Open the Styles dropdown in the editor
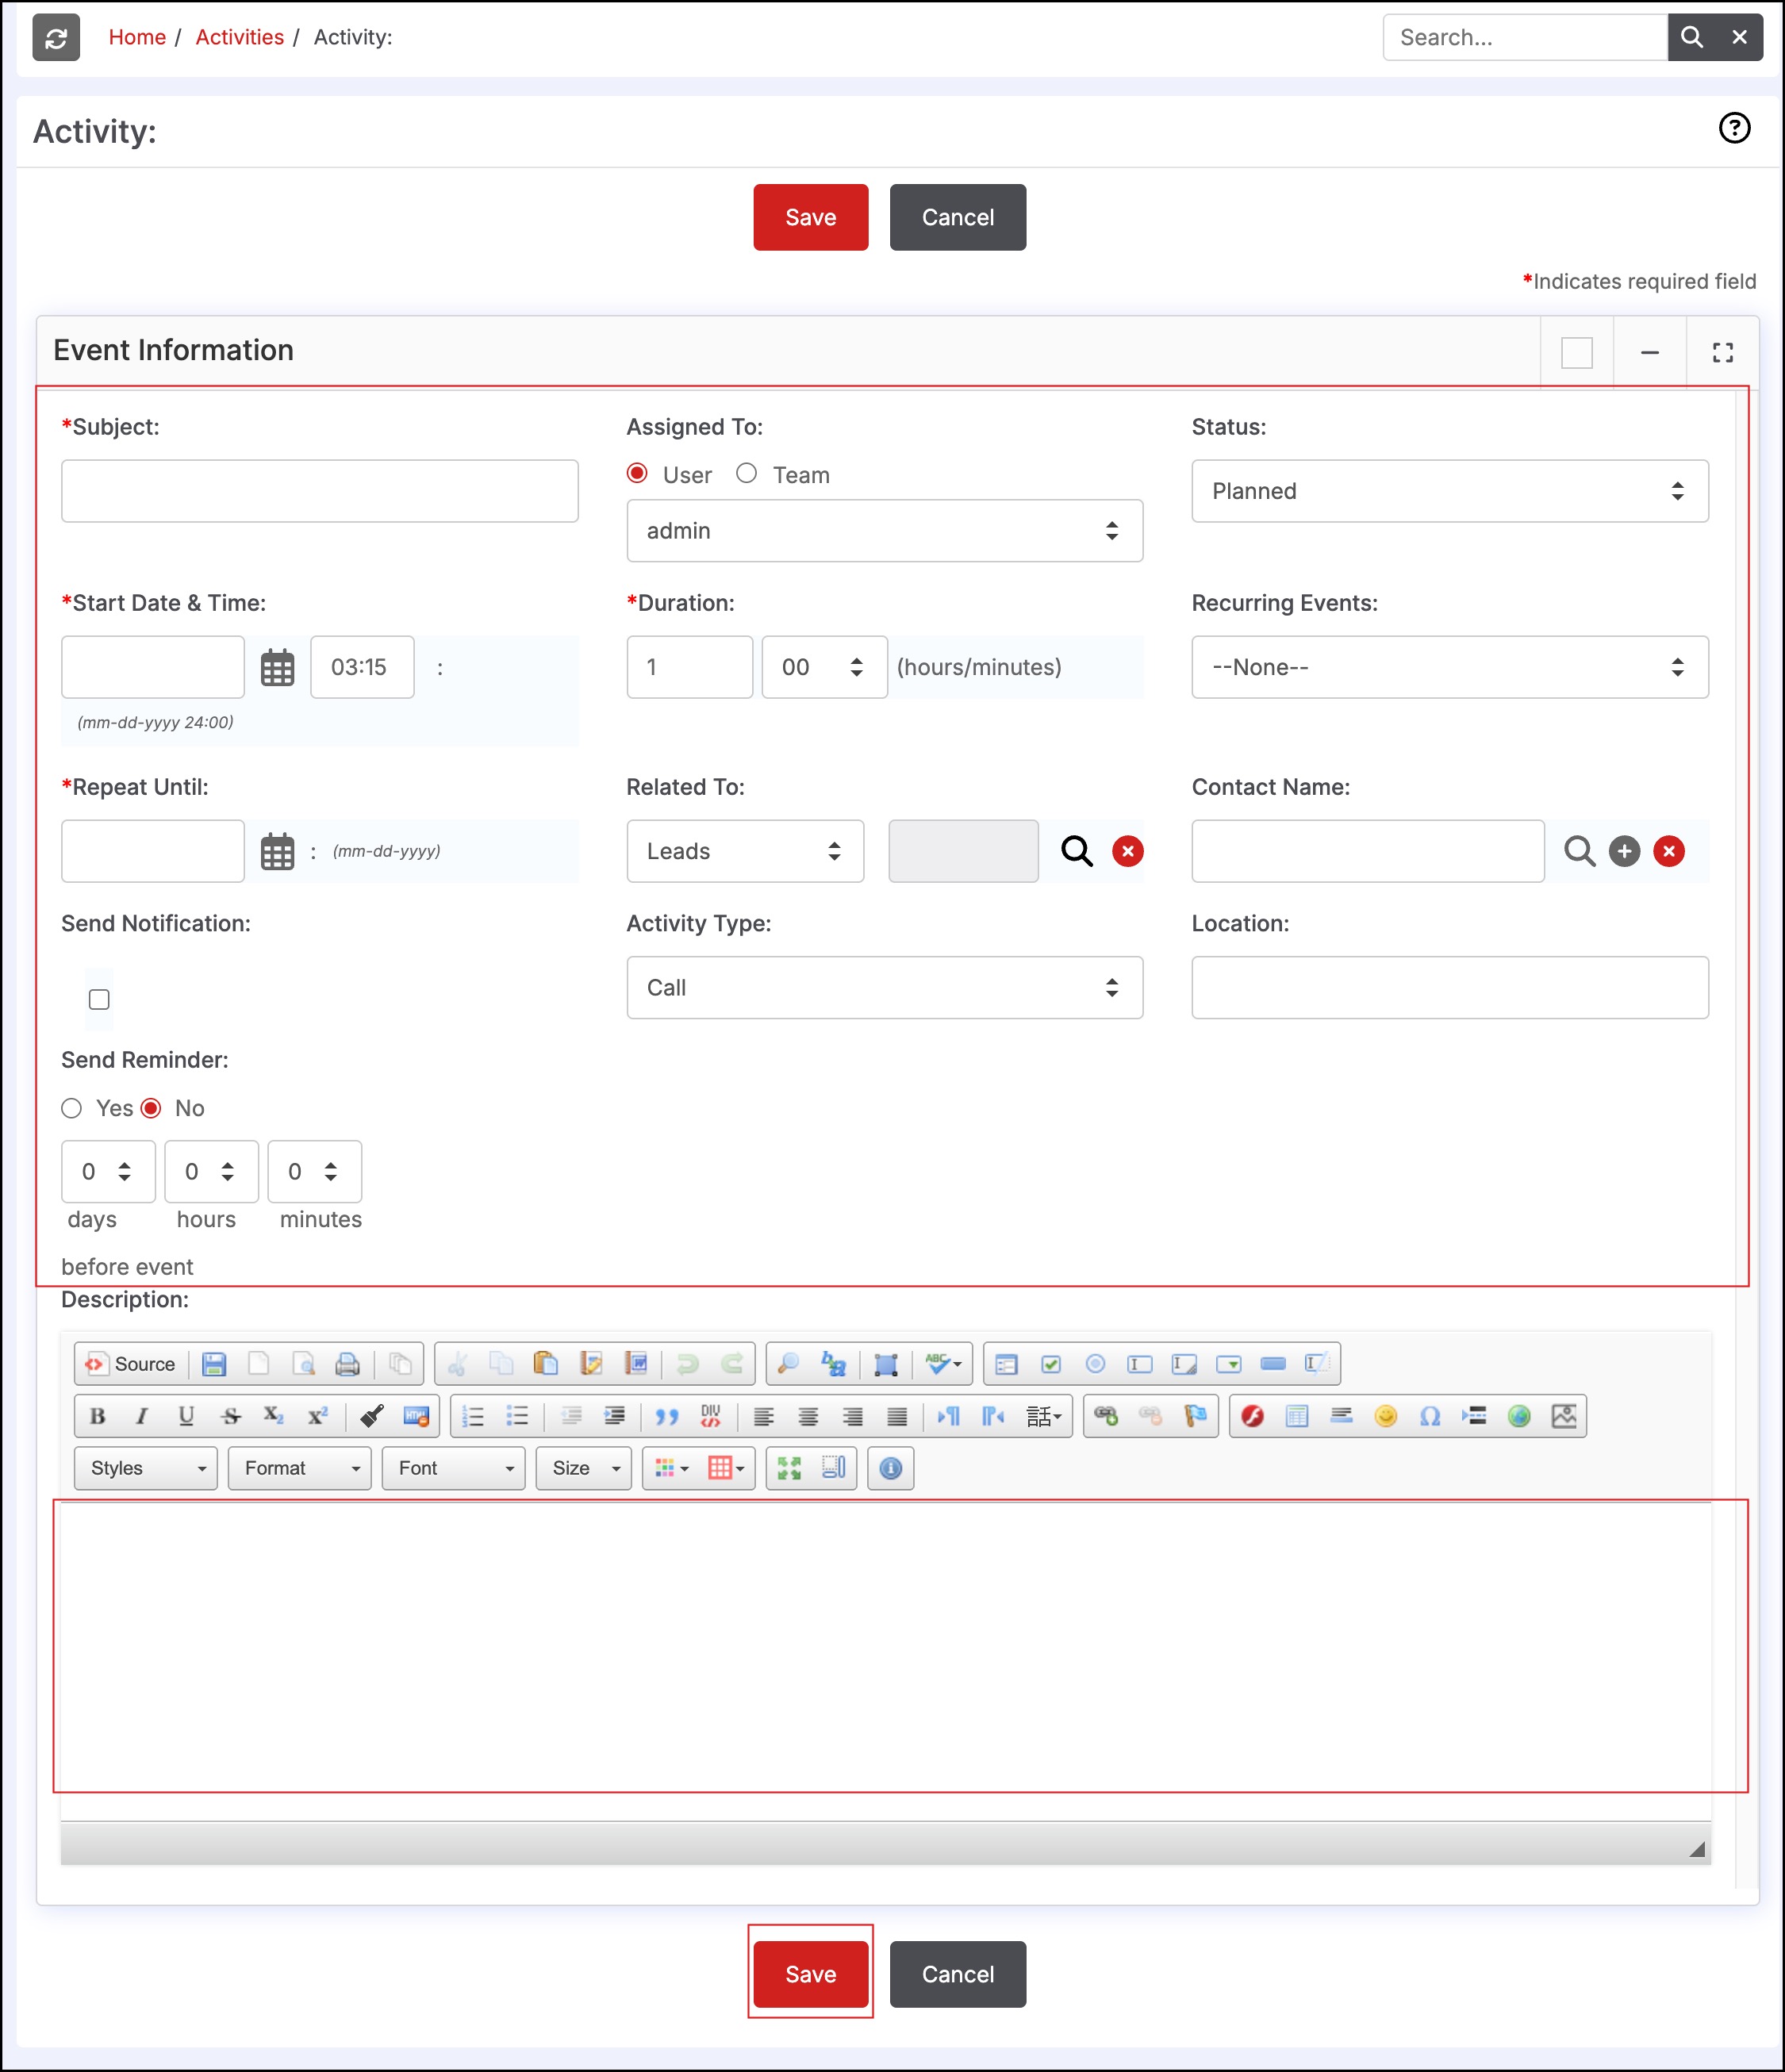The height and width of the screenshot is (2072, 1785). (x=146, y=1468)
